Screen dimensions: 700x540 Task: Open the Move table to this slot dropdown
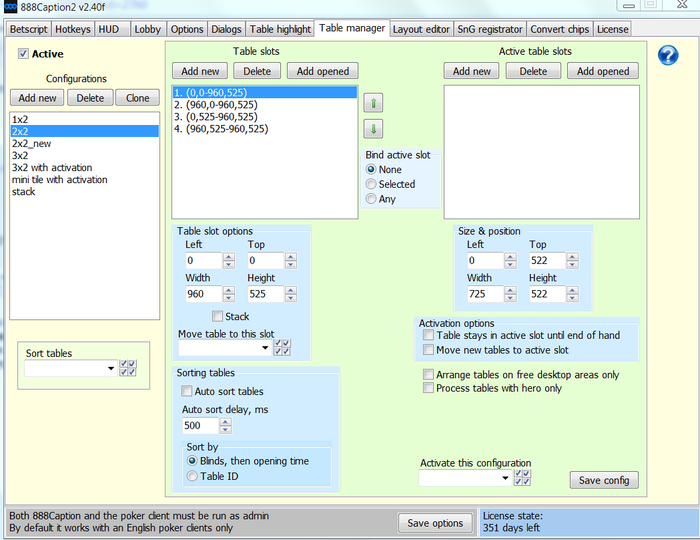pos(265,348)
